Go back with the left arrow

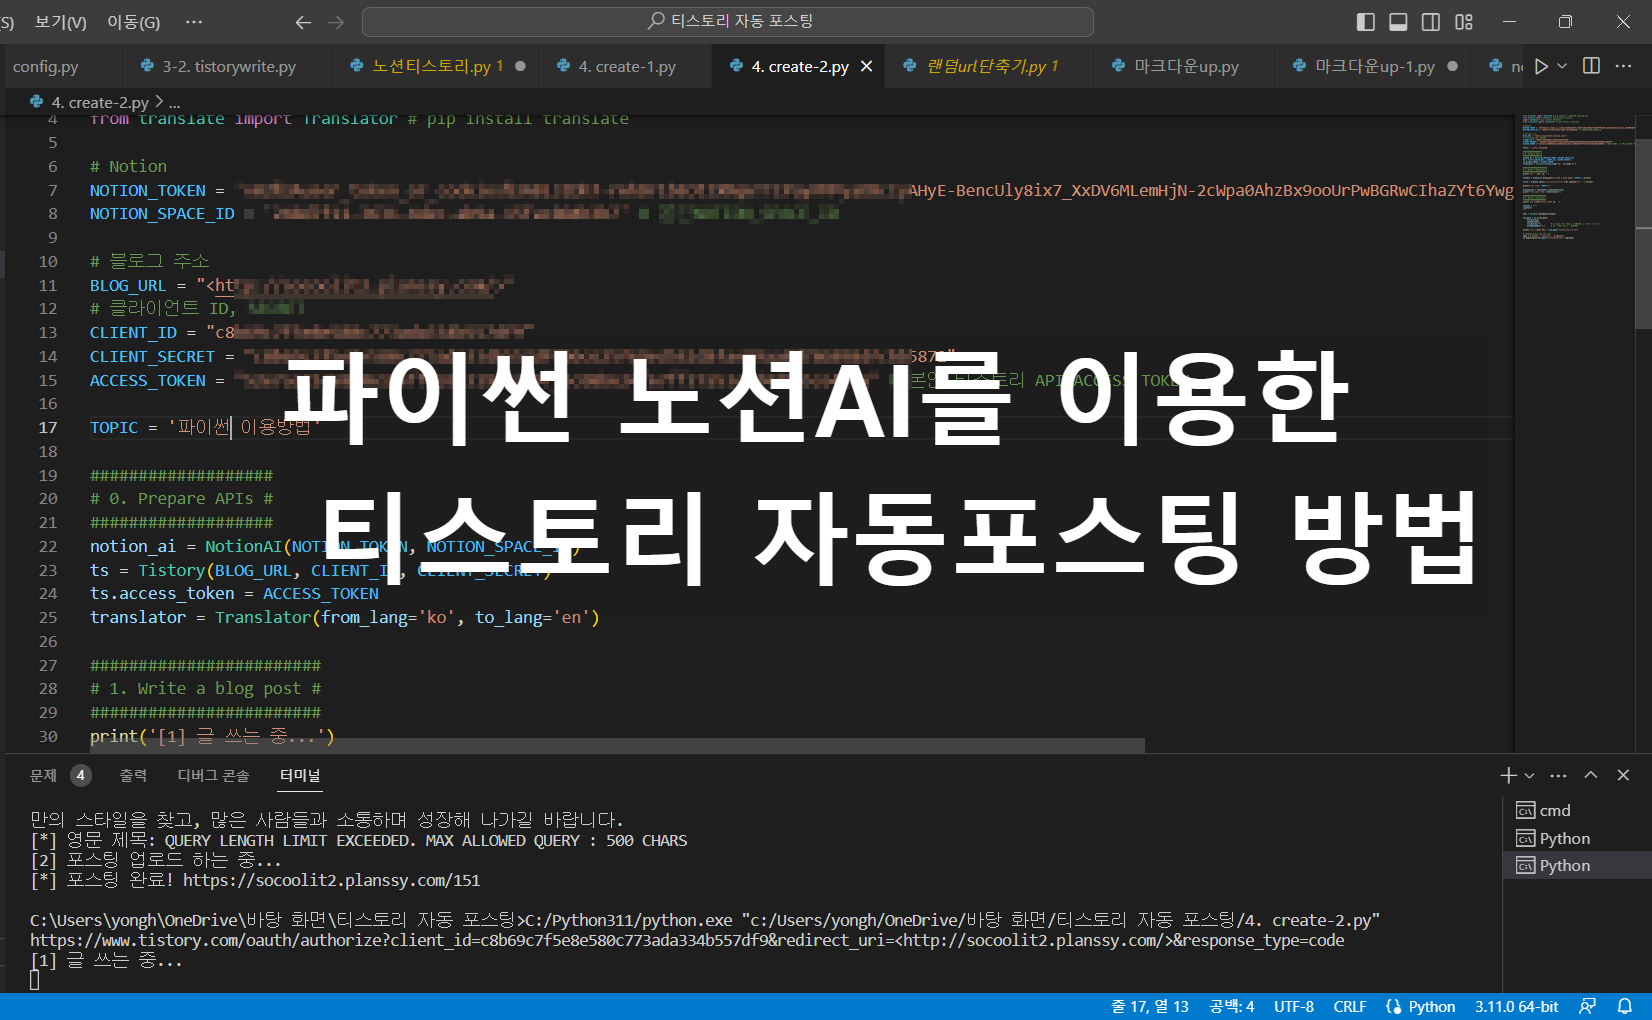click(303, 22)
